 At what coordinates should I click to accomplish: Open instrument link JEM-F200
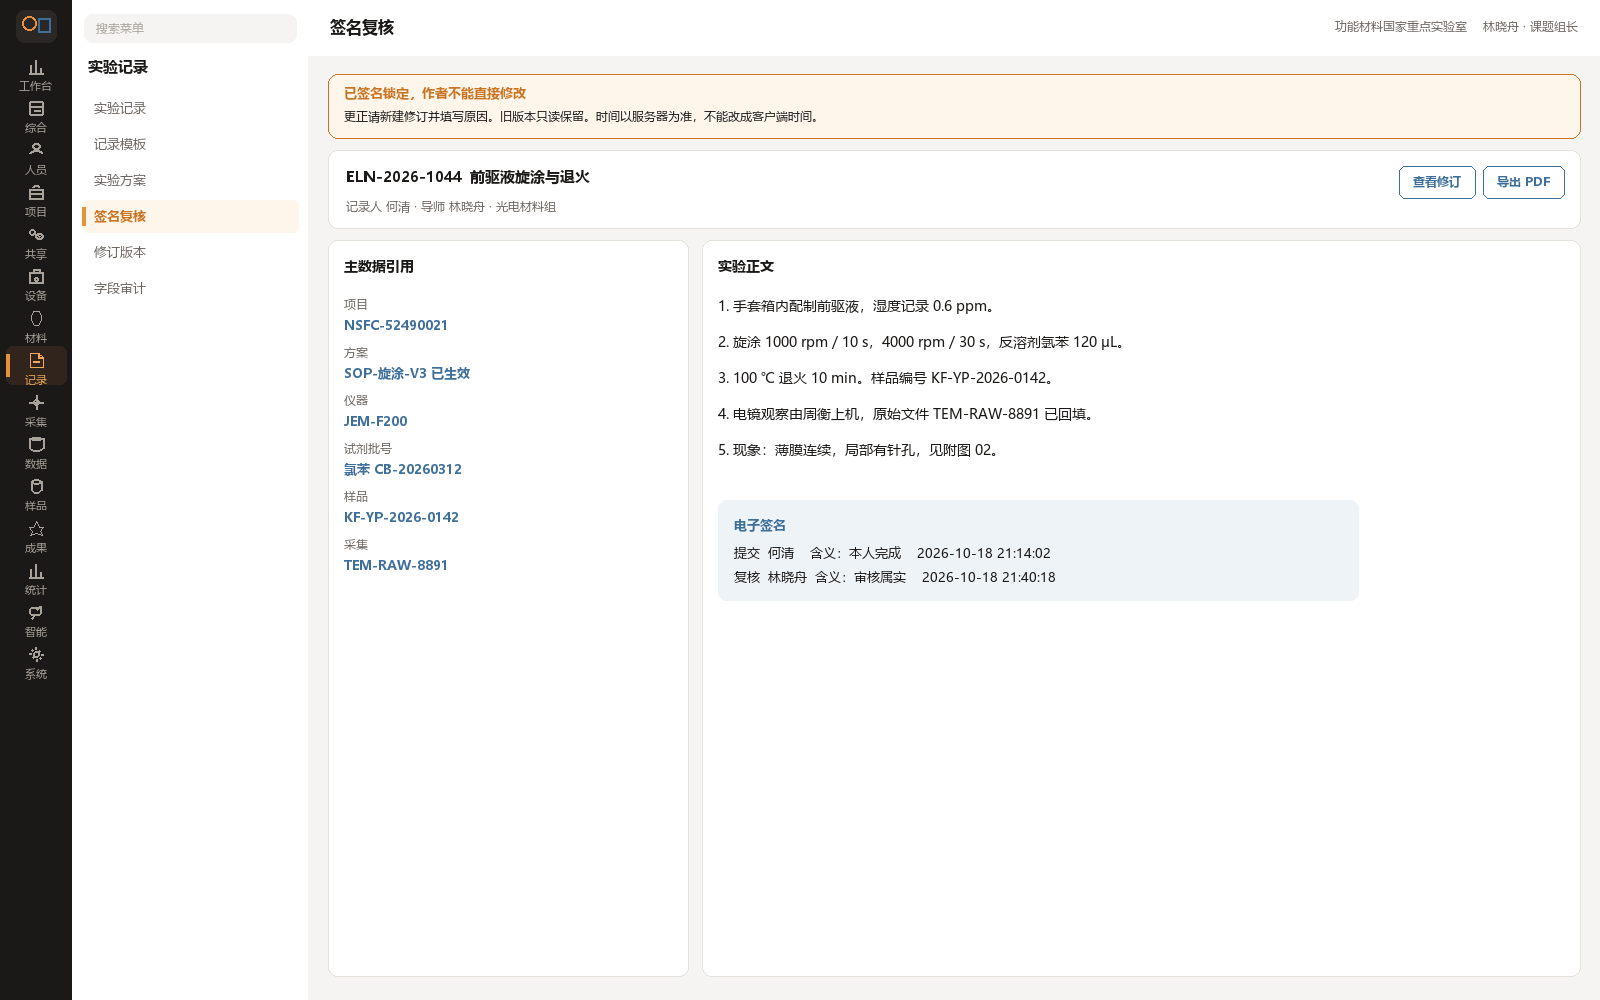click(376, 421)
